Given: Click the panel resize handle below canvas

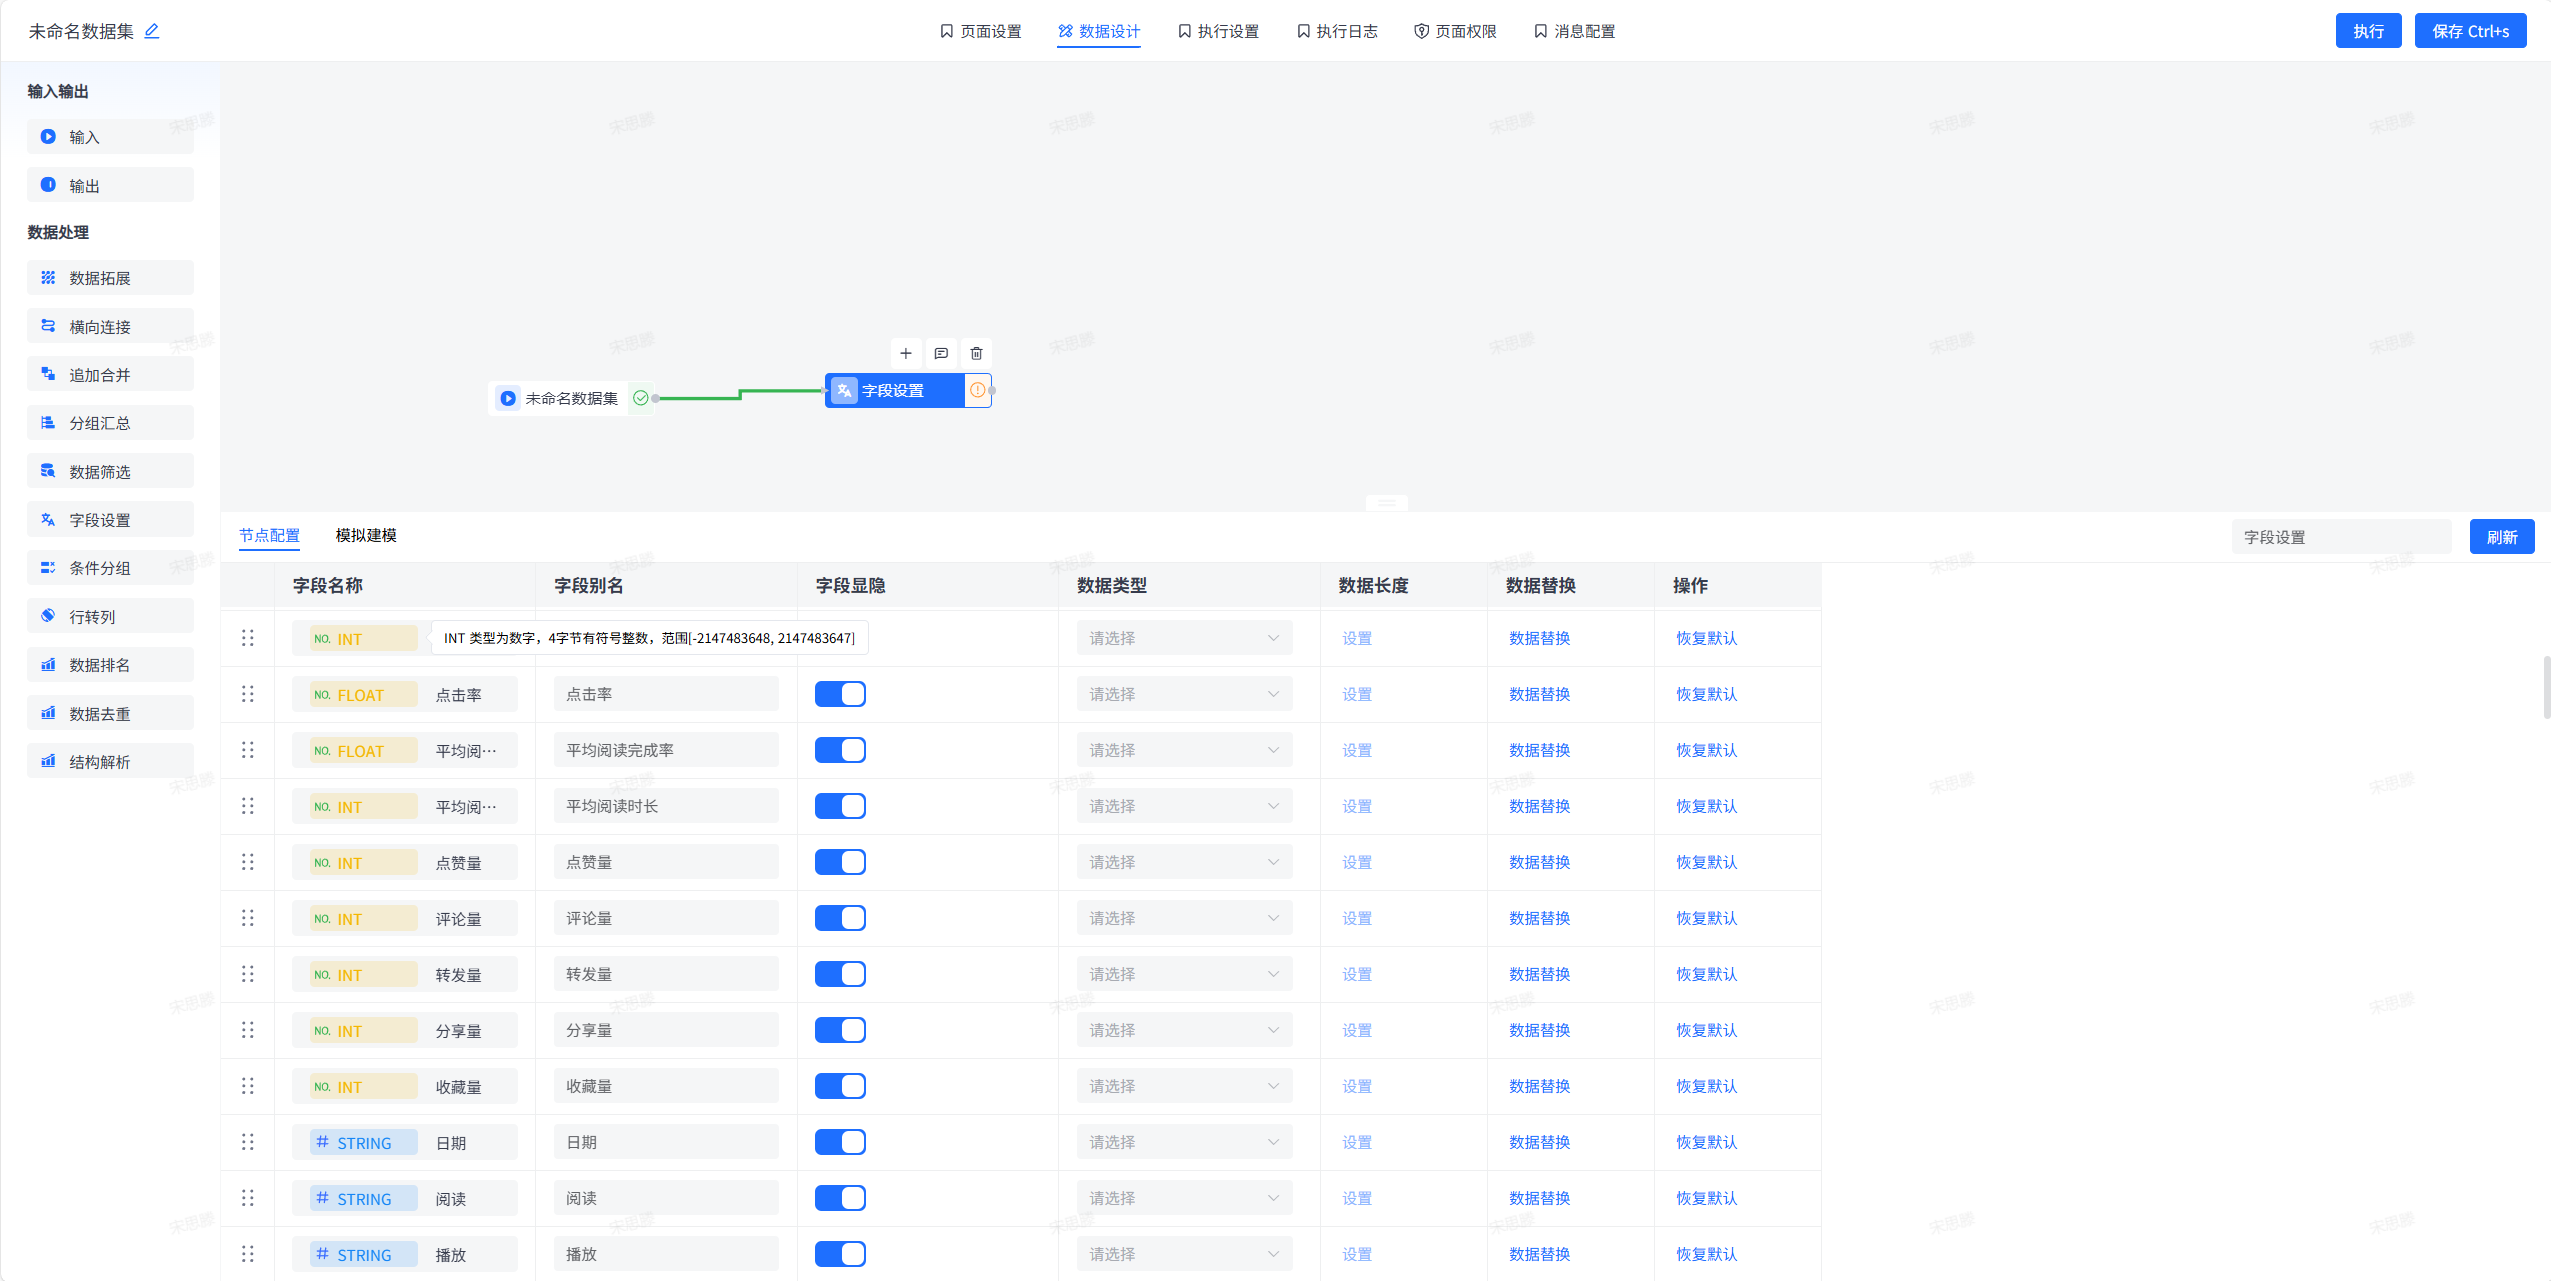Looking at the screenshot, I should coord(1387,503).
